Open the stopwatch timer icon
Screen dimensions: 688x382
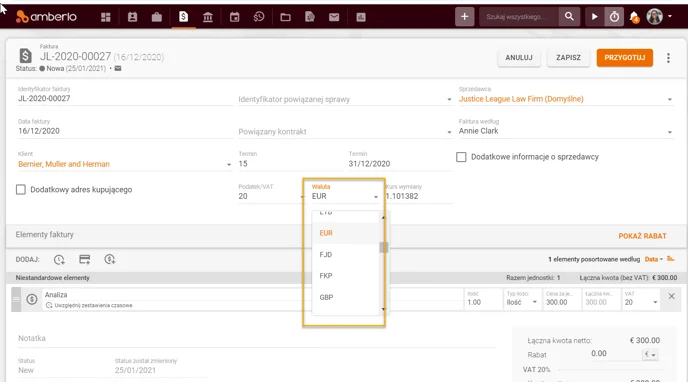click(614, 17)
